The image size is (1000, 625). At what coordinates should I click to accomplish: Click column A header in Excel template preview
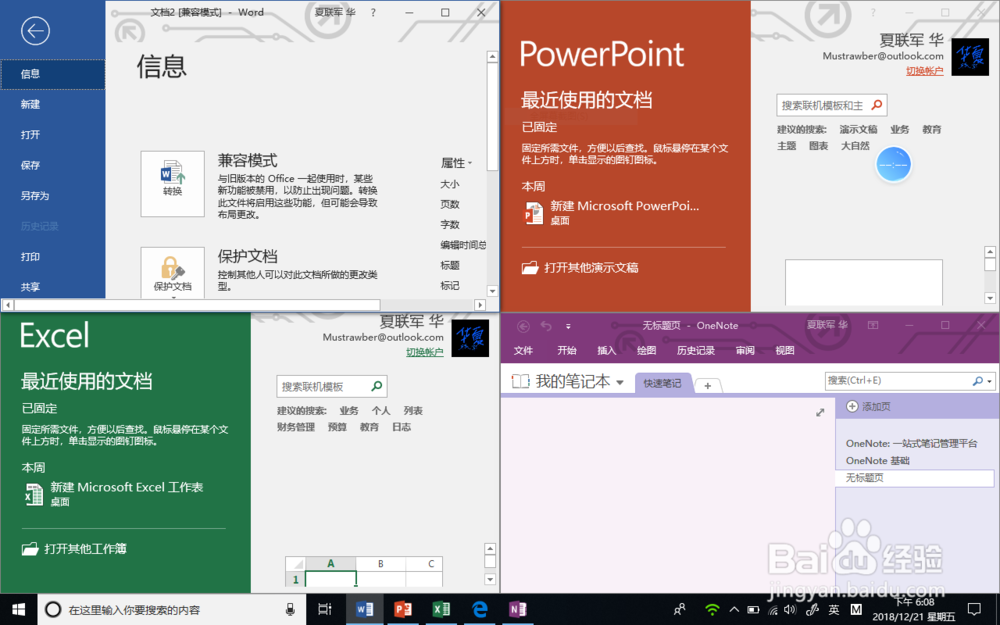pos(330,564)
